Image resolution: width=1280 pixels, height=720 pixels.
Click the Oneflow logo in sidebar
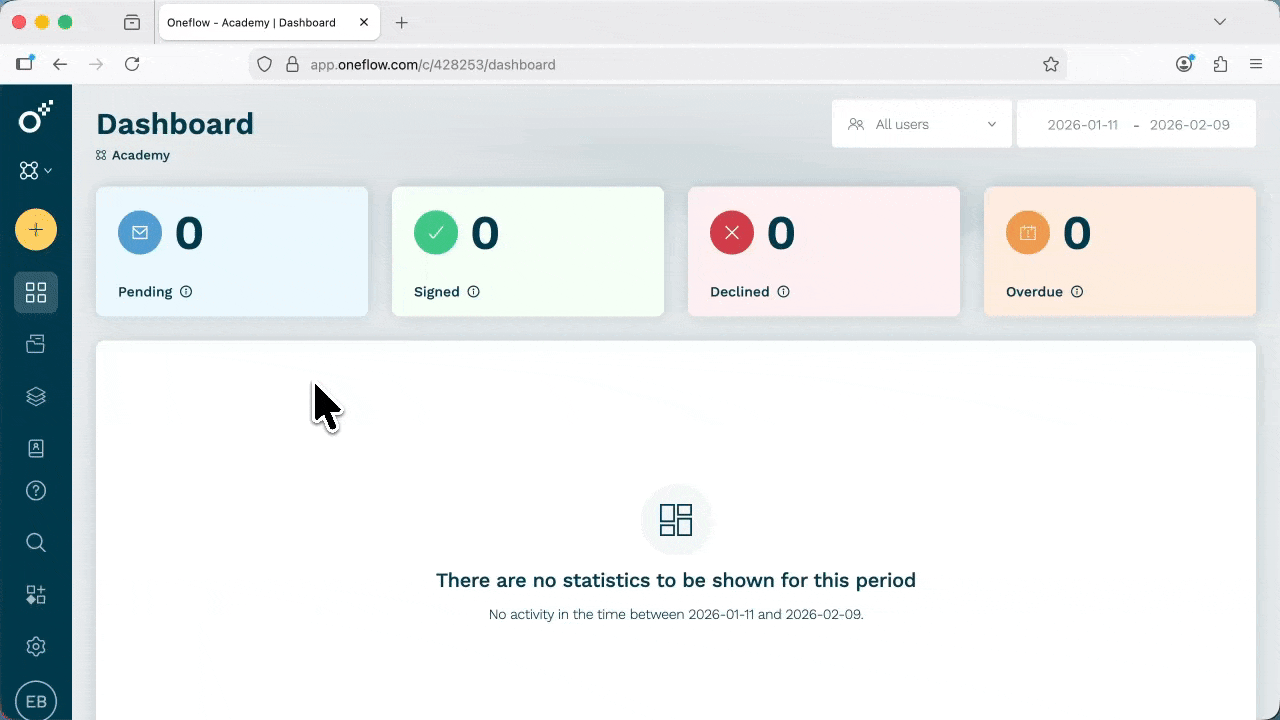pyautogui.click(x=36, y=117)
